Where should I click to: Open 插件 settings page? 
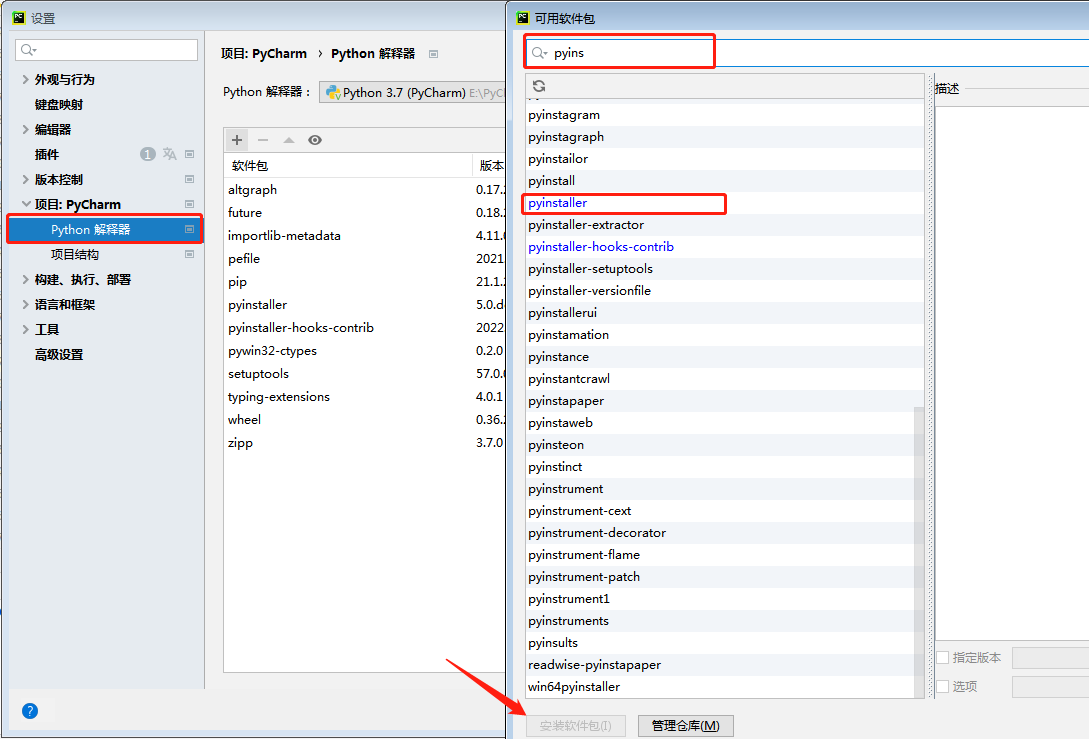tap(47, 154)
